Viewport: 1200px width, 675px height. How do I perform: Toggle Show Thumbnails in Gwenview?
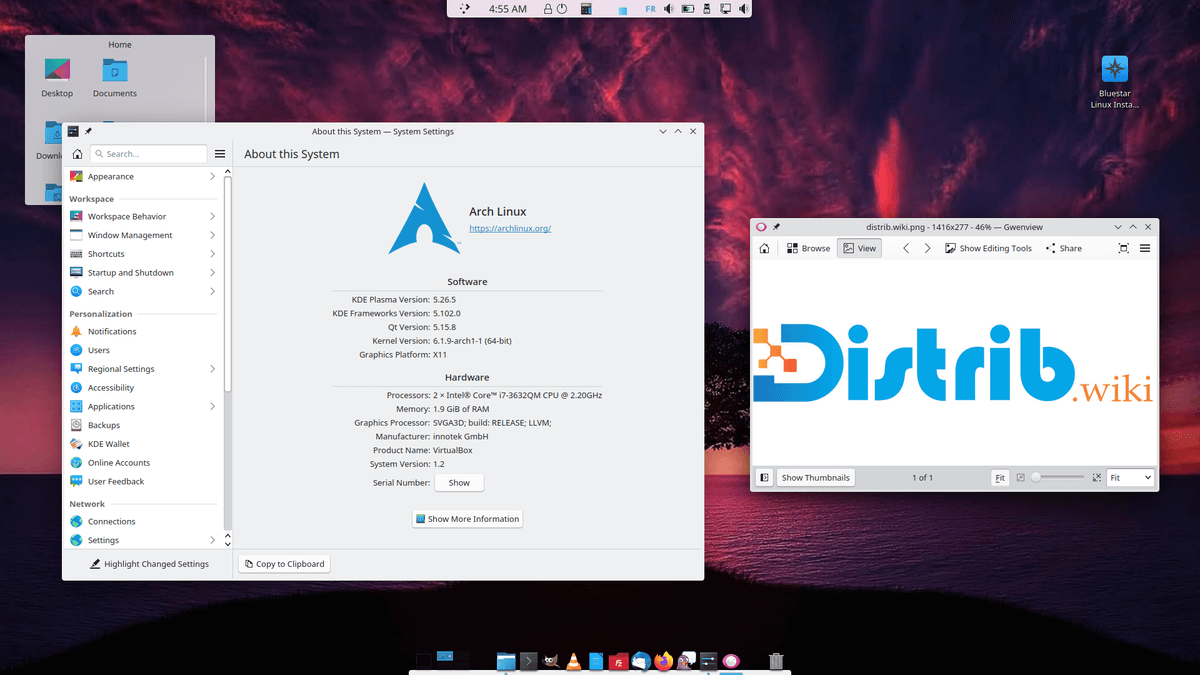click(x=816, y=478)
